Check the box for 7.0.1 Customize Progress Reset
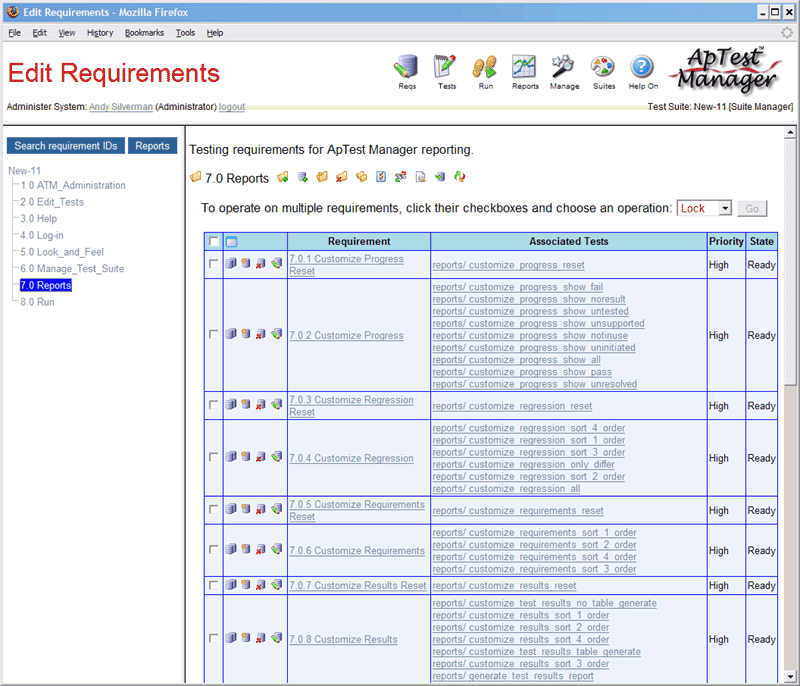The width and height of the screenshot is (800, 686). [x=213, y=264]
